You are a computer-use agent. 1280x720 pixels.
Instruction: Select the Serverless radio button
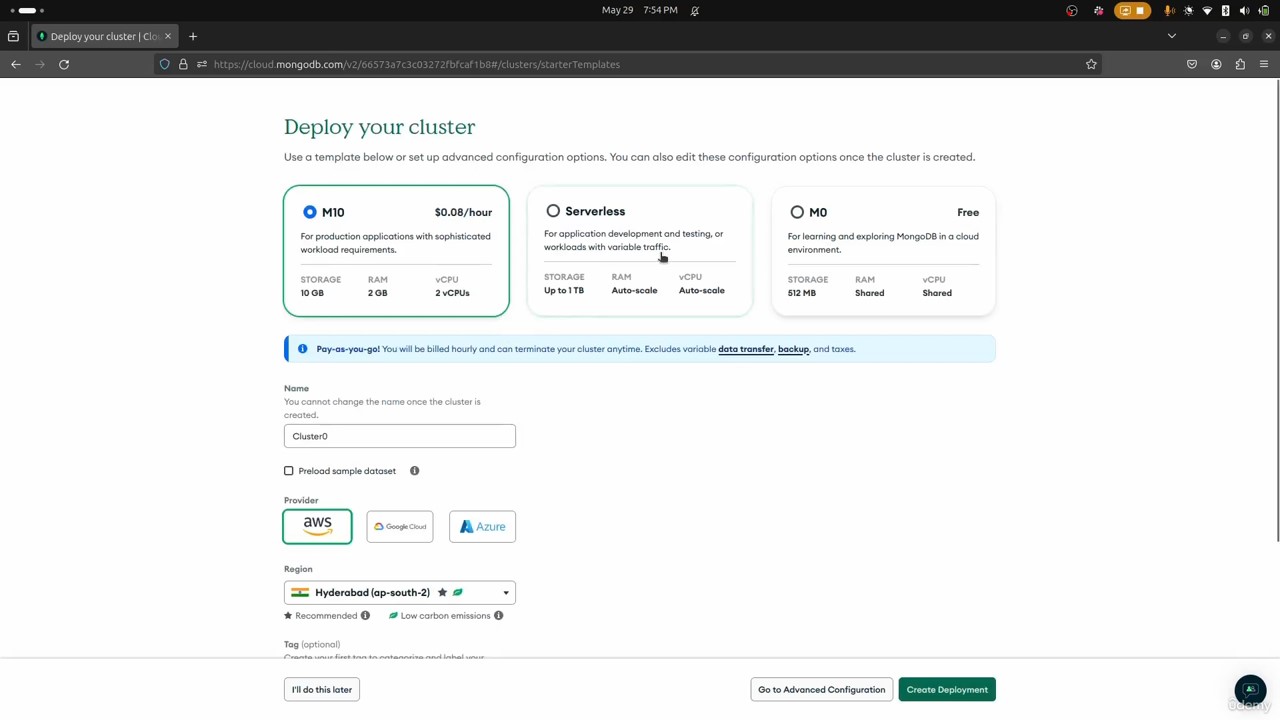pyautogui.click(x=553, y=211)
